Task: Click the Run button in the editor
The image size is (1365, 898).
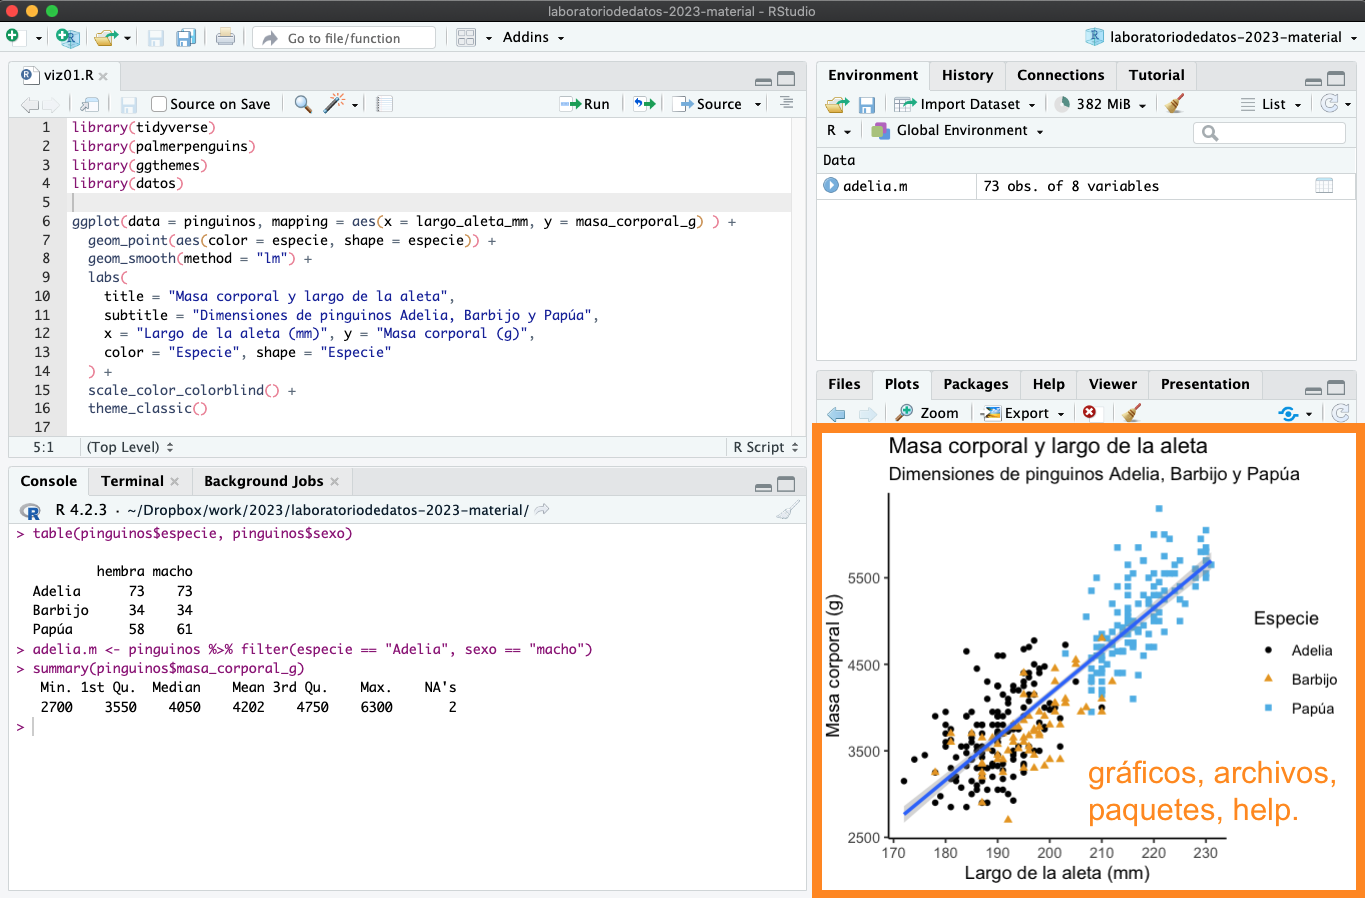Action: [x=586, y=104]
